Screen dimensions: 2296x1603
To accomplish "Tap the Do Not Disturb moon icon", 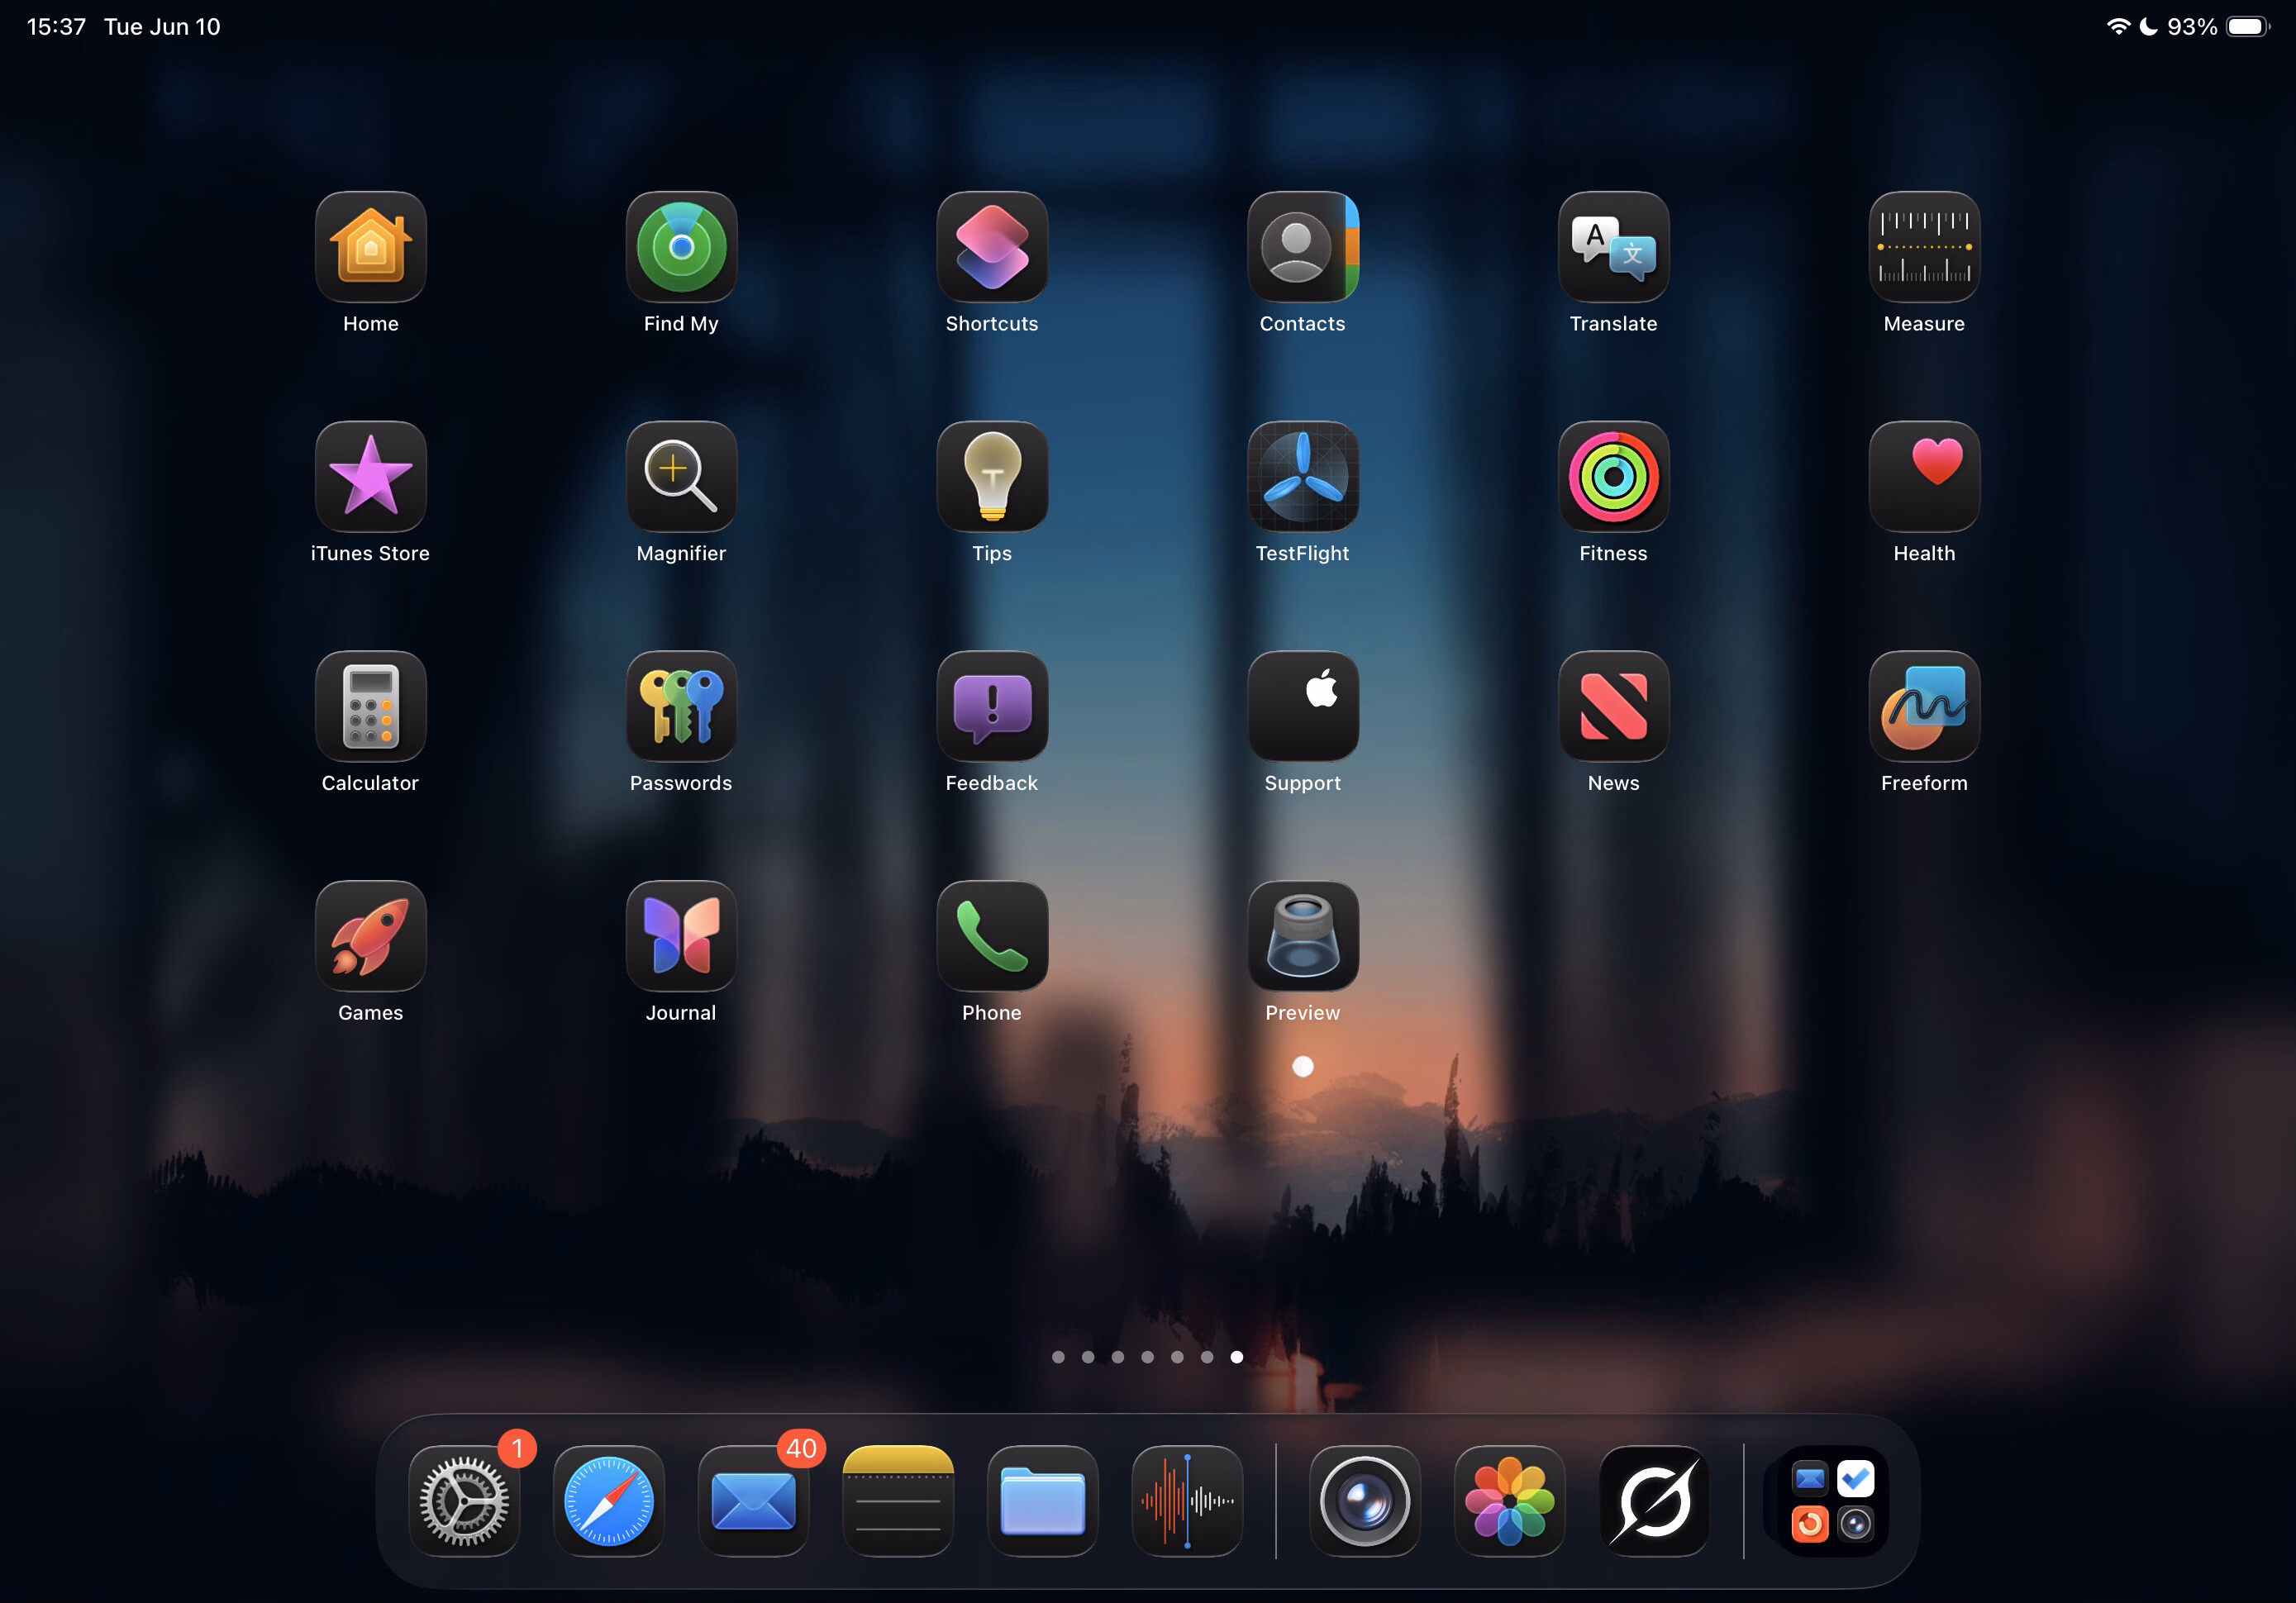I will click(x=2148, y=27).
